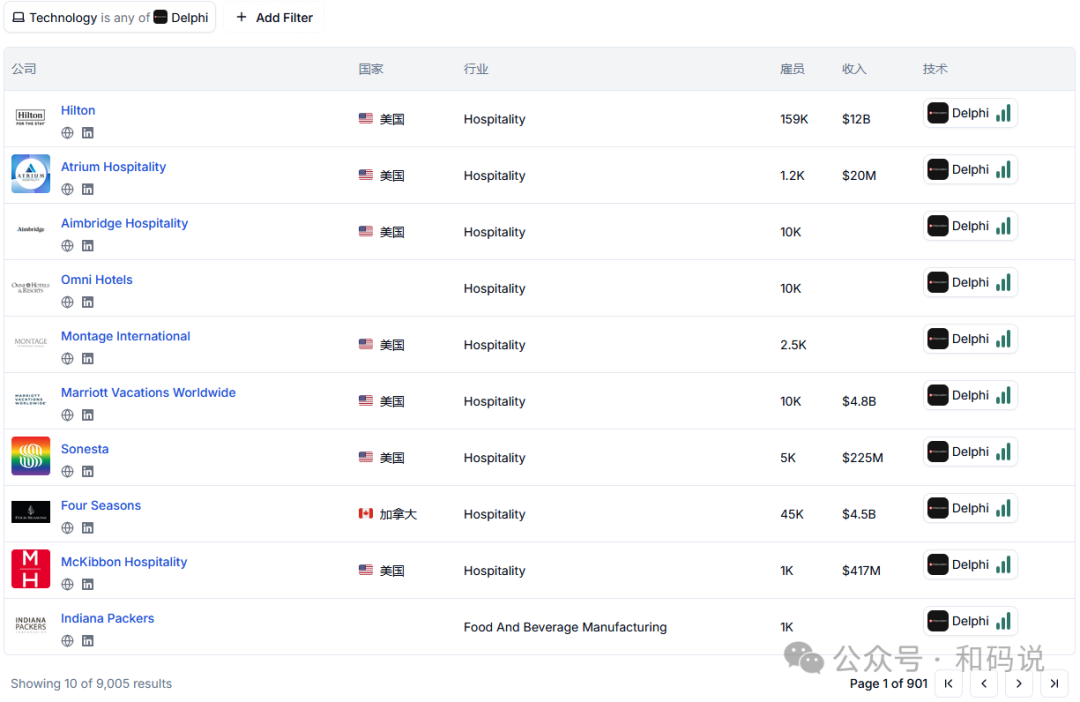Open Atrium Hospitality's LinkedIn icon
The image size is (1080, 702).
click(87, 189)
